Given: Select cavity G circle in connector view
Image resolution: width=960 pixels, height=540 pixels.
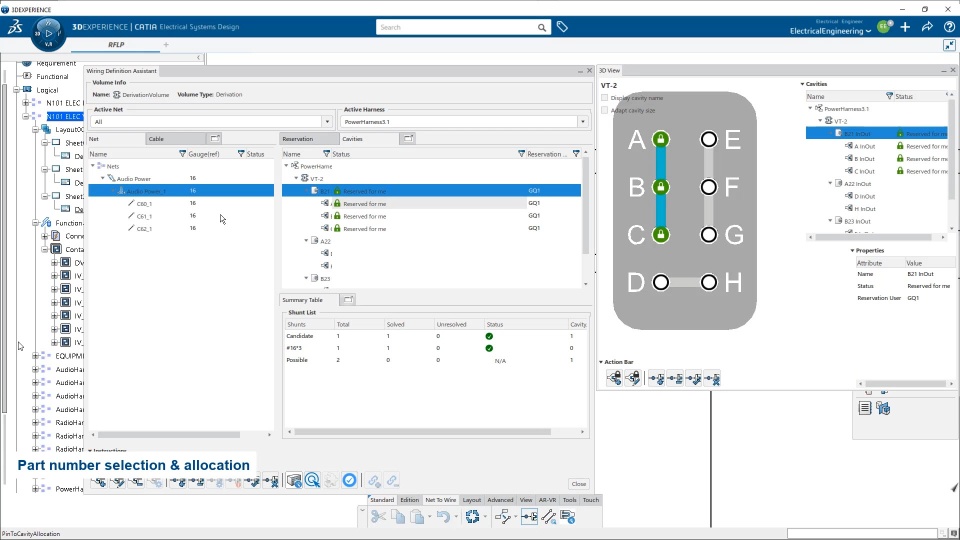Looking at the screenshot, I should pos(708,234).
